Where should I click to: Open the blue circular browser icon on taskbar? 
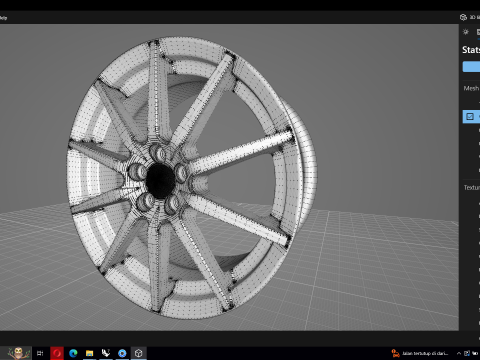(122, 353)
